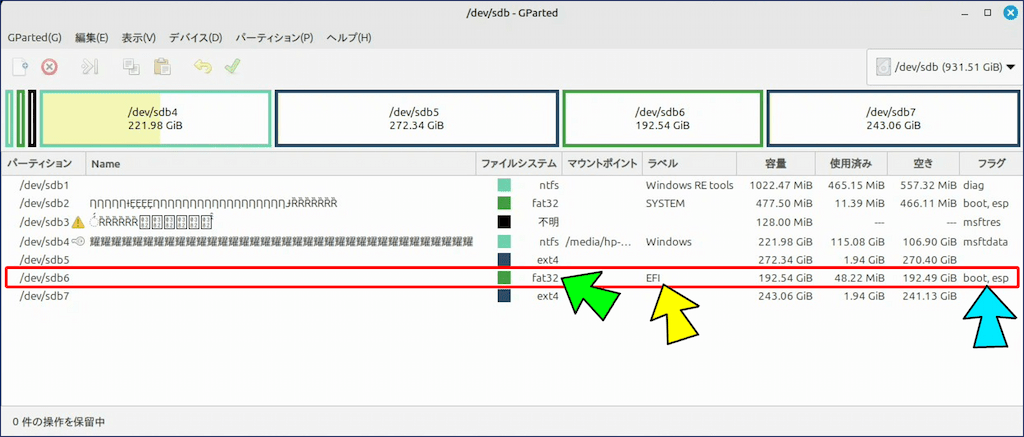Open the /dev/sdb device selector dropdown

(938, 67)
